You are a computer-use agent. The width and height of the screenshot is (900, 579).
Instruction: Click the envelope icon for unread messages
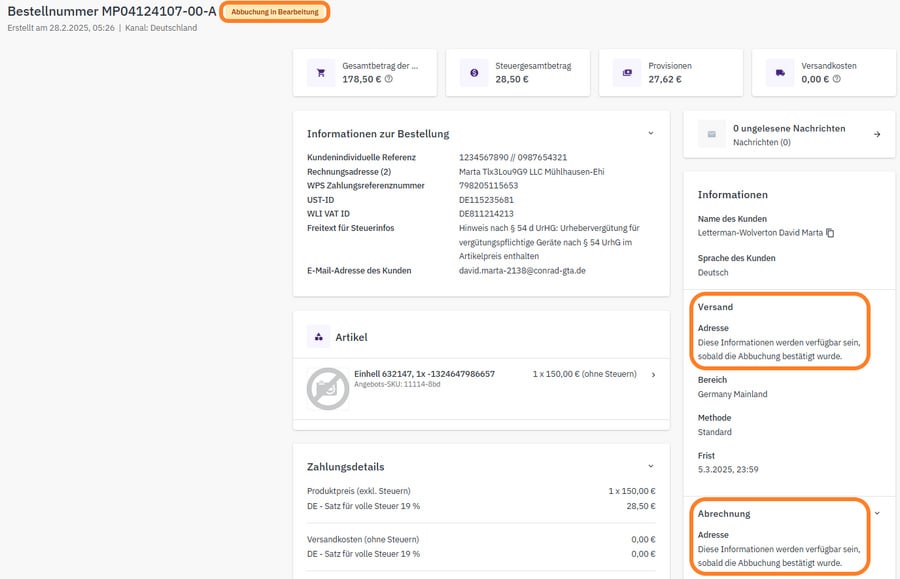[712, 134]
